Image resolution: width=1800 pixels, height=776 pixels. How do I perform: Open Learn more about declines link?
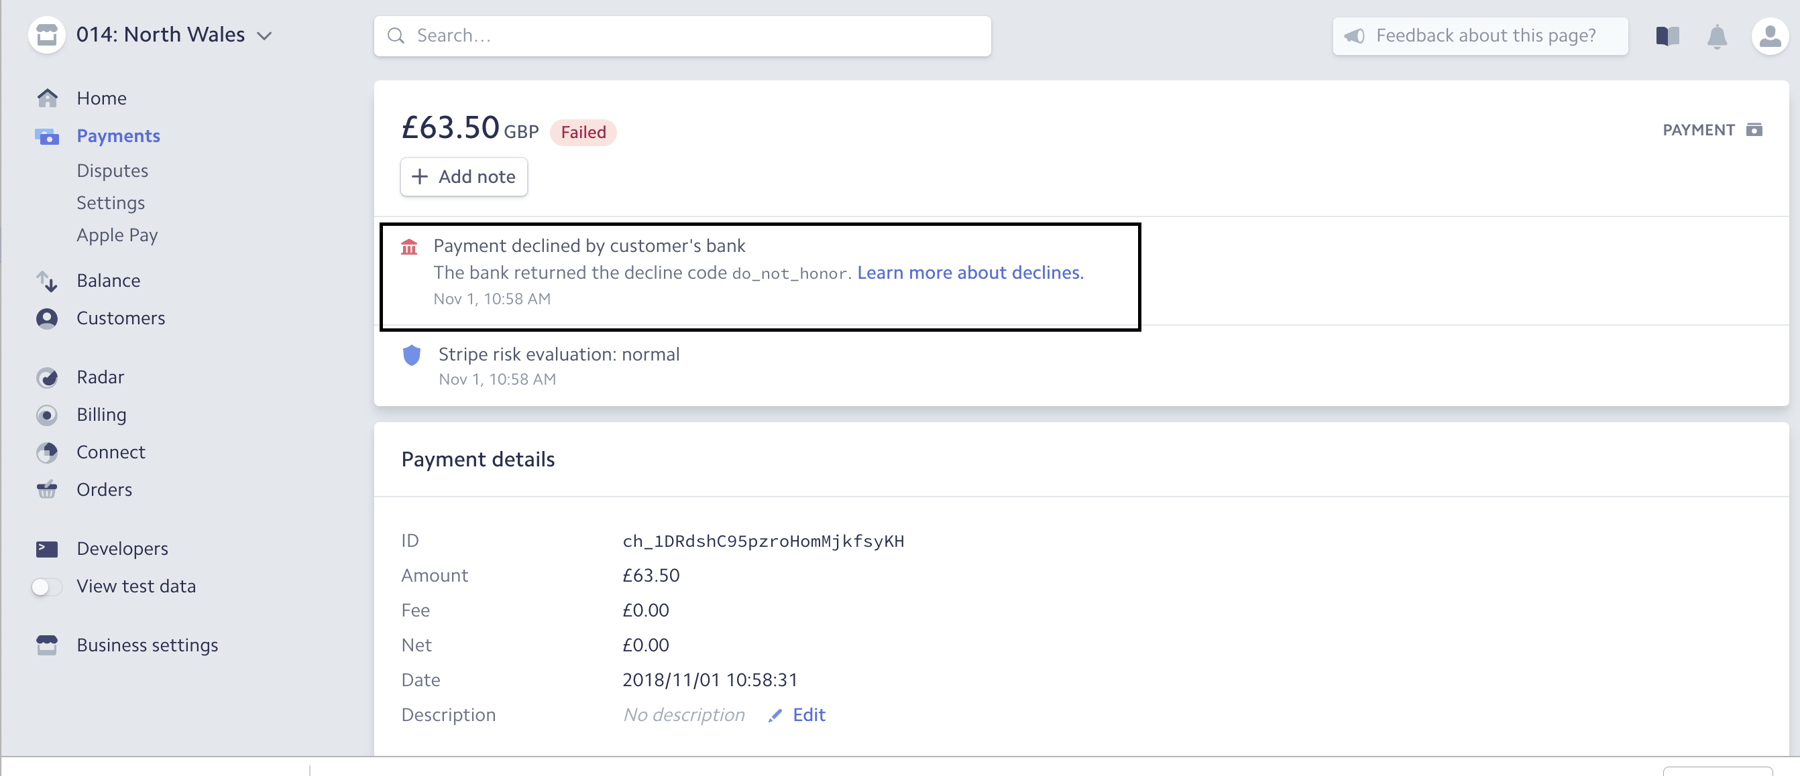(x=969, y=272)
